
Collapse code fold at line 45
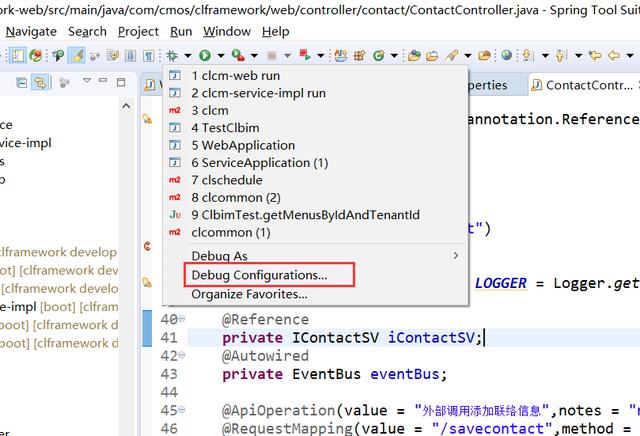click(x=182, y=409)
